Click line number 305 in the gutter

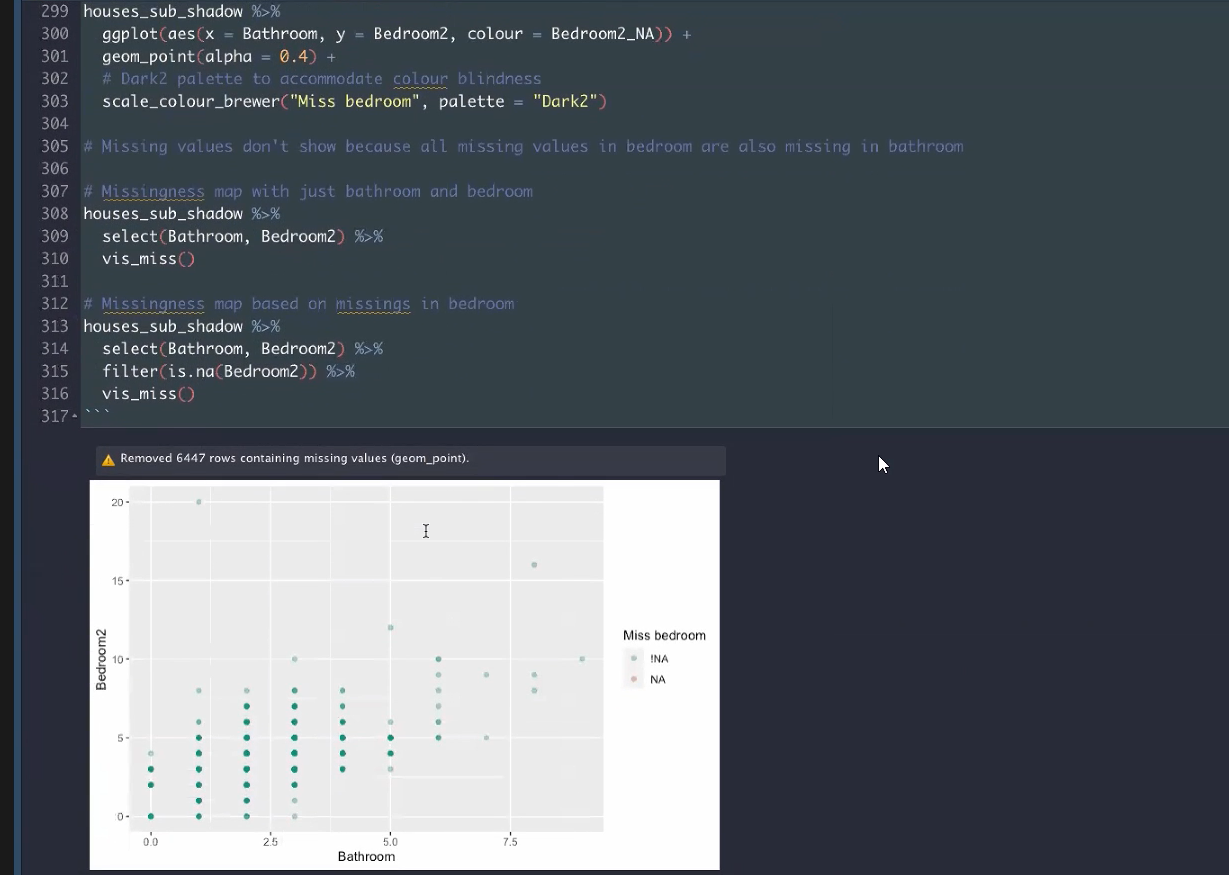click(x=55, y=146)
